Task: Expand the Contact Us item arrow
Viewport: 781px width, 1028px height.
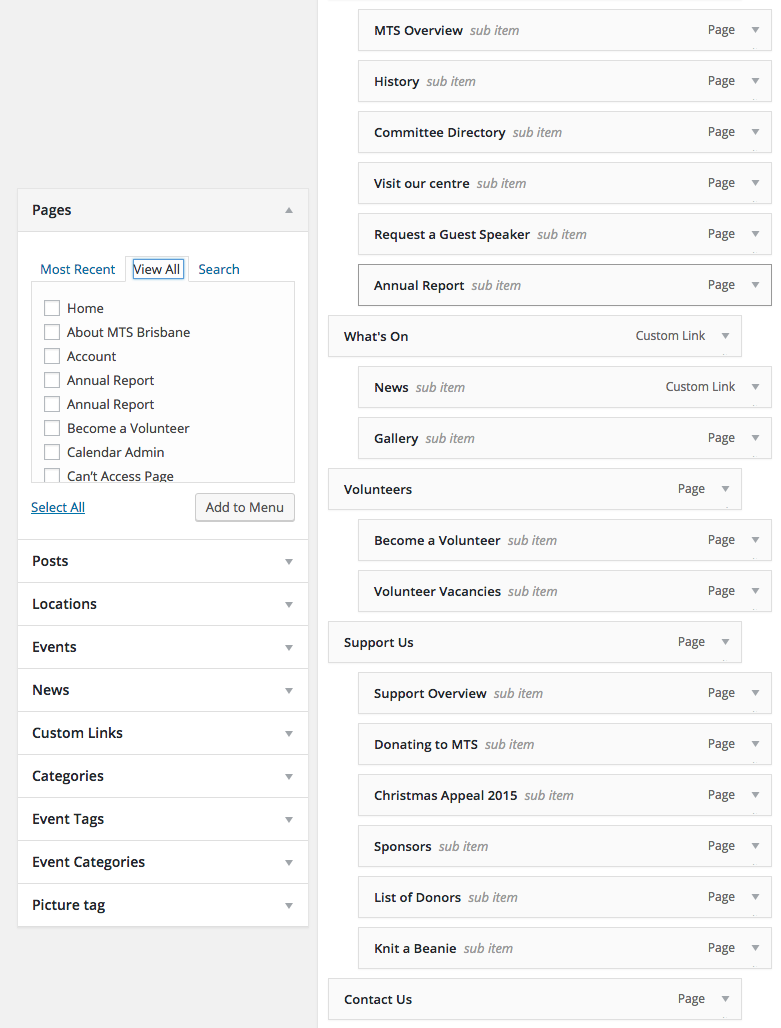Action: [725, 999]
